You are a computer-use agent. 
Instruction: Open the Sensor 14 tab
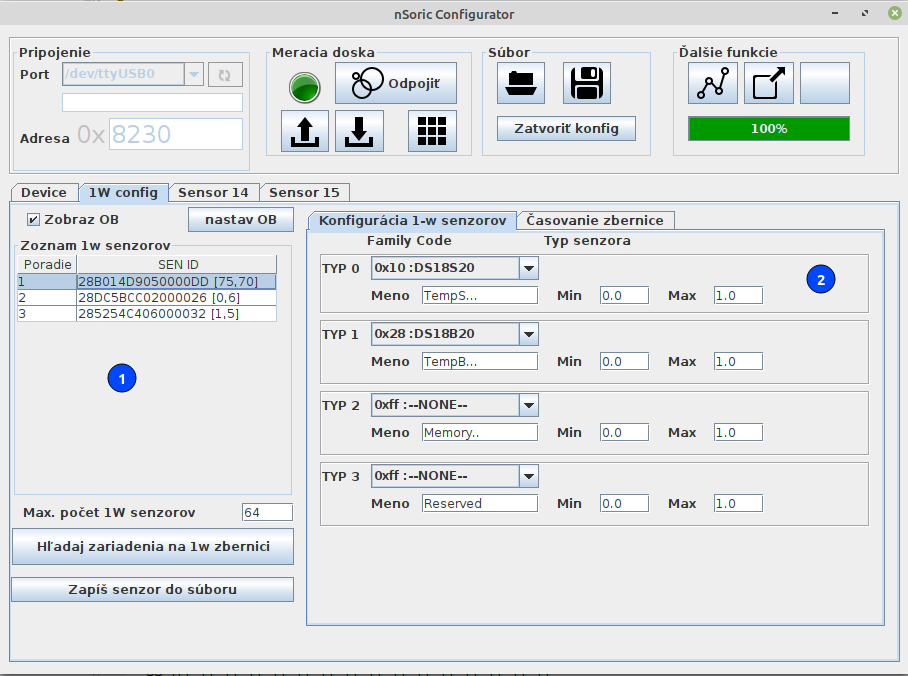point(213,192)
